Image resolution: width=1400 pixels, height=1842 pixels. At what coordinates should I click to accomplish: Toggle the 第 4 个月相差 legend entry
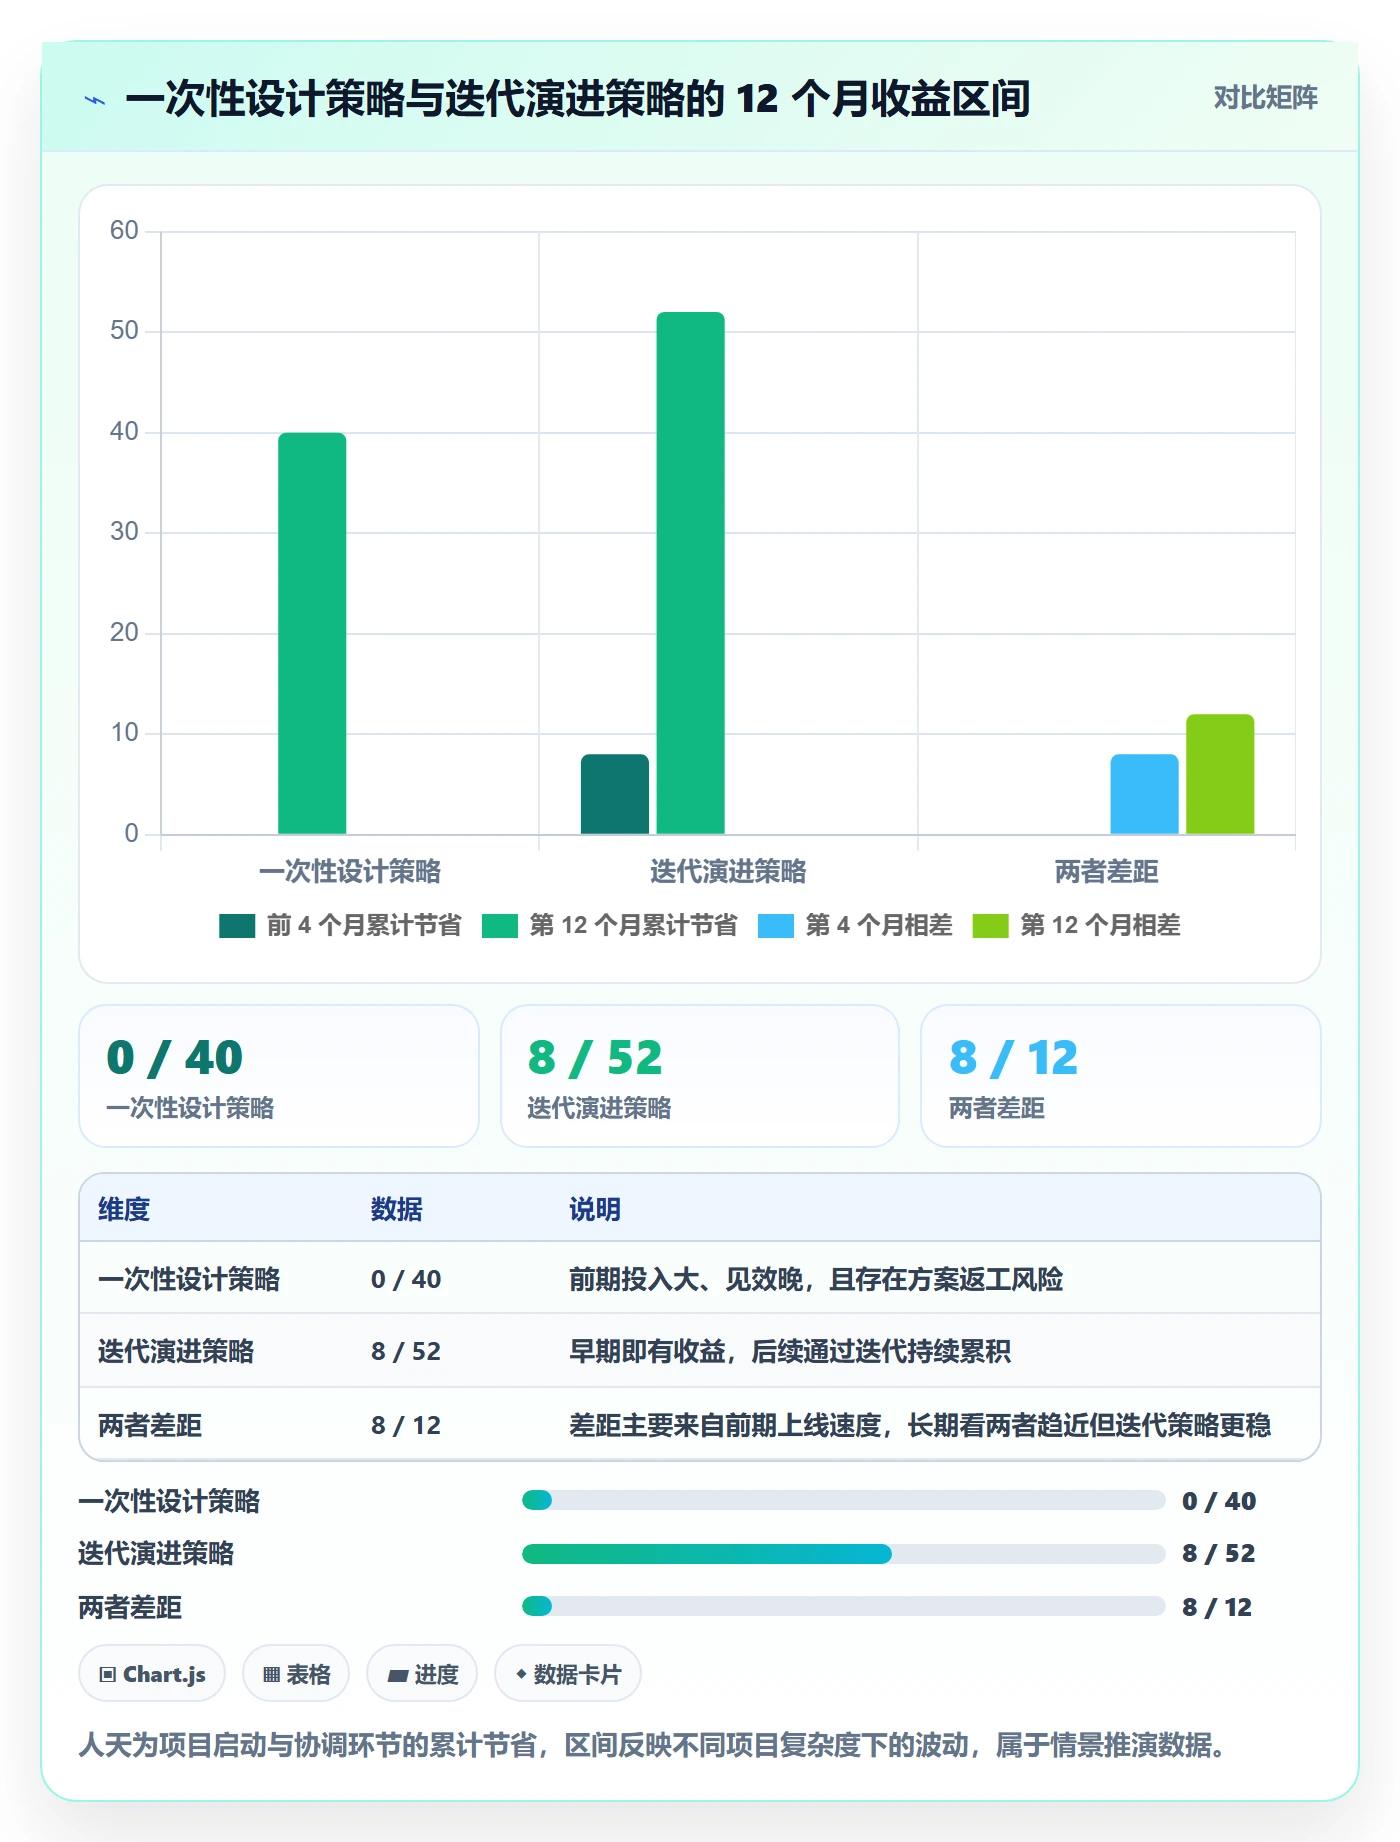pos(855,926)
